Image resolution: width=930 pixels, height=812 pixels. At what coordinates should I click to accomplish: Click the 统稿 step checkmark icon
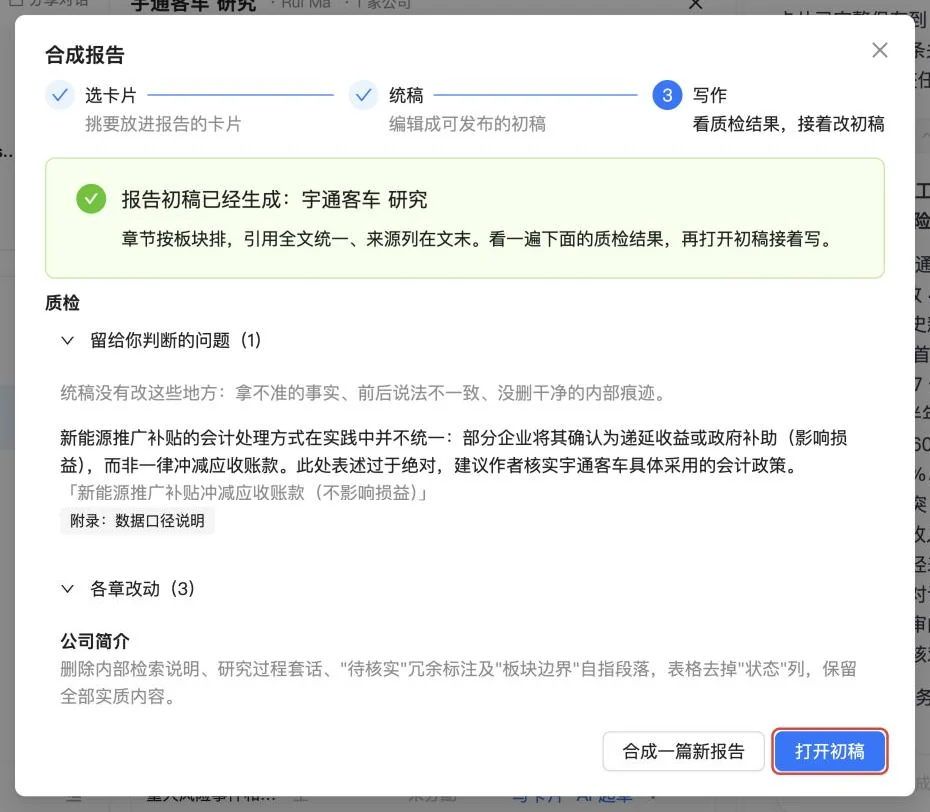coord(364,95)
